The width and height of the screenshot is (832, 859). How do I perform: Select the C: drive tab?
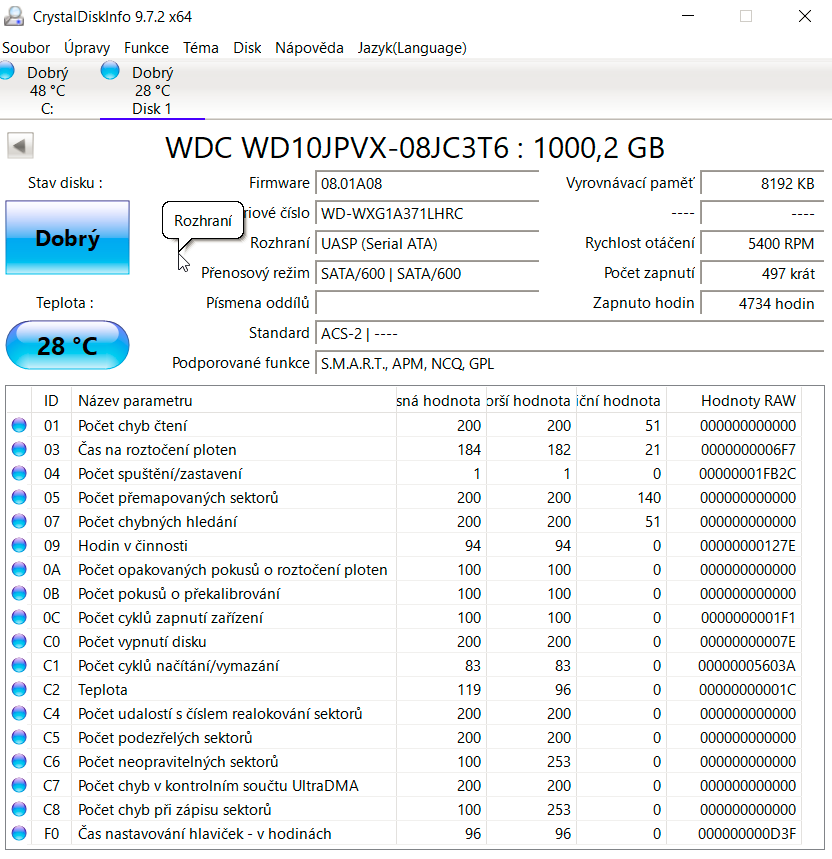pos(47,90)
